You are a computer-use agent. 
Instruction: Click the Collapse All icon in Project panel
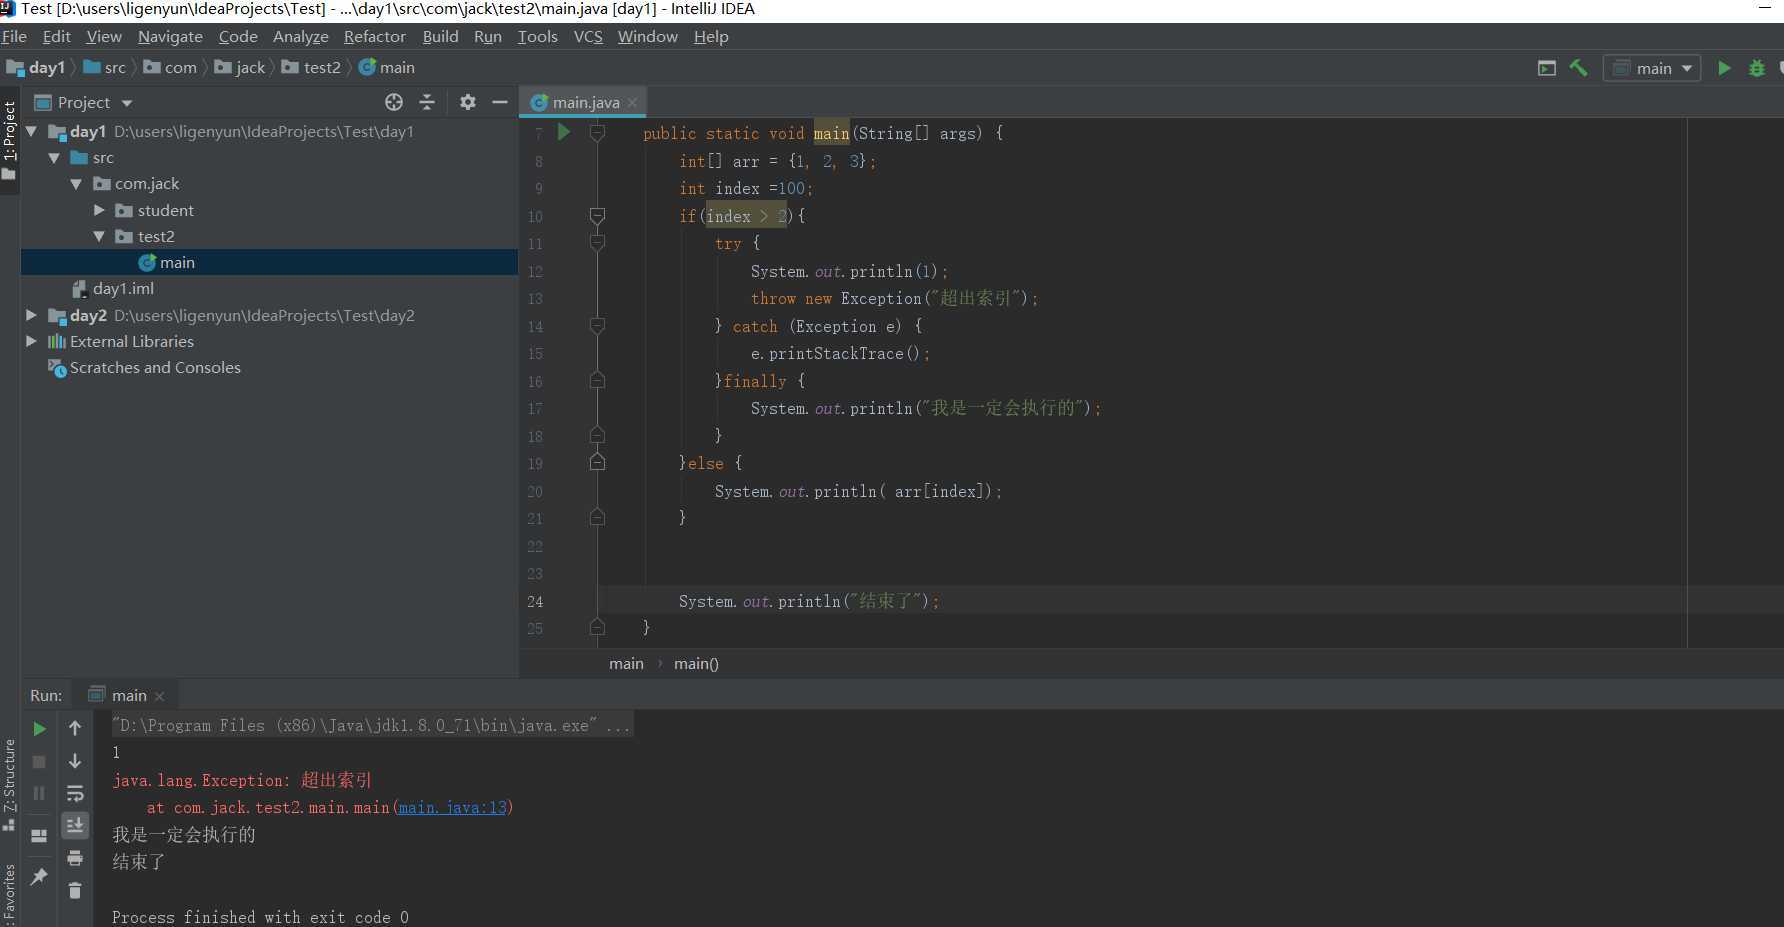[427, 102]
